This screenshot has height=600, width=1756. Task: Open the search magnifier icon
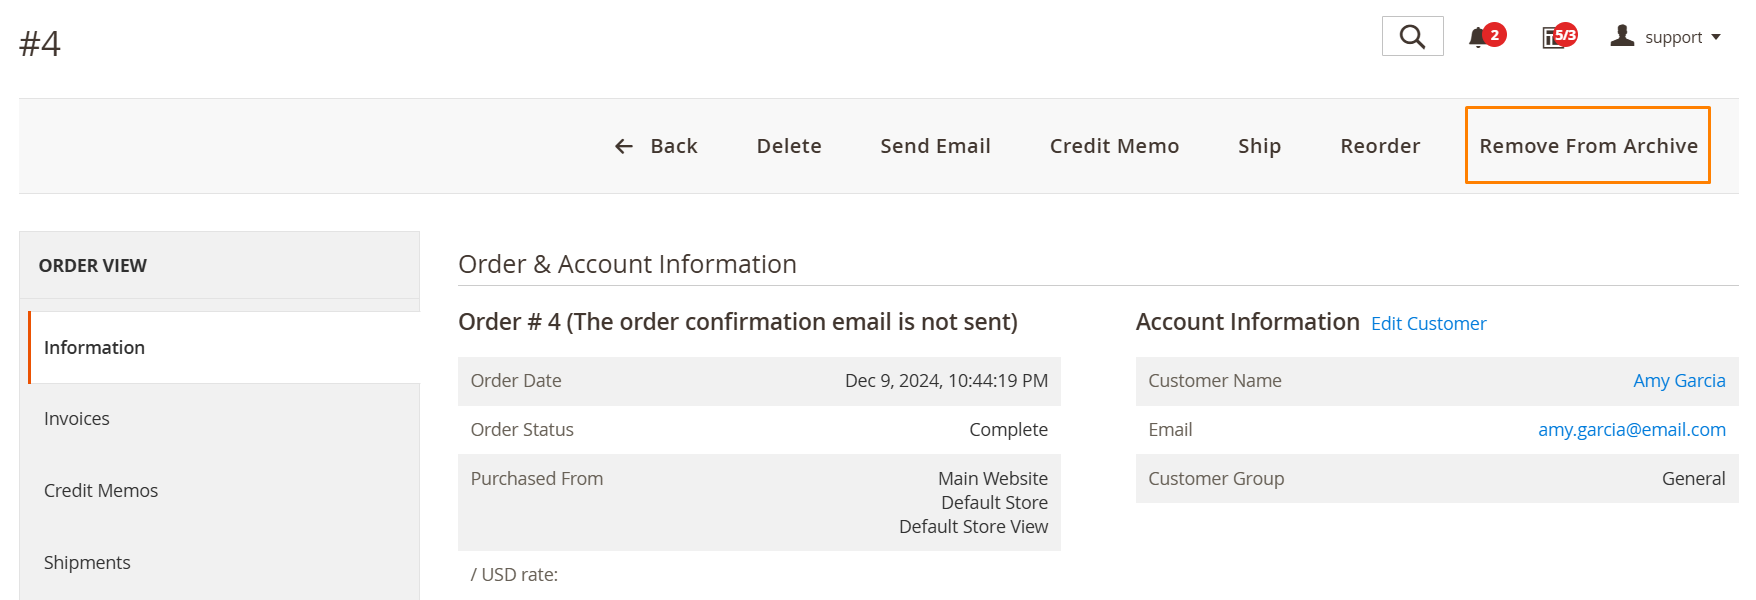point(1412,36)
